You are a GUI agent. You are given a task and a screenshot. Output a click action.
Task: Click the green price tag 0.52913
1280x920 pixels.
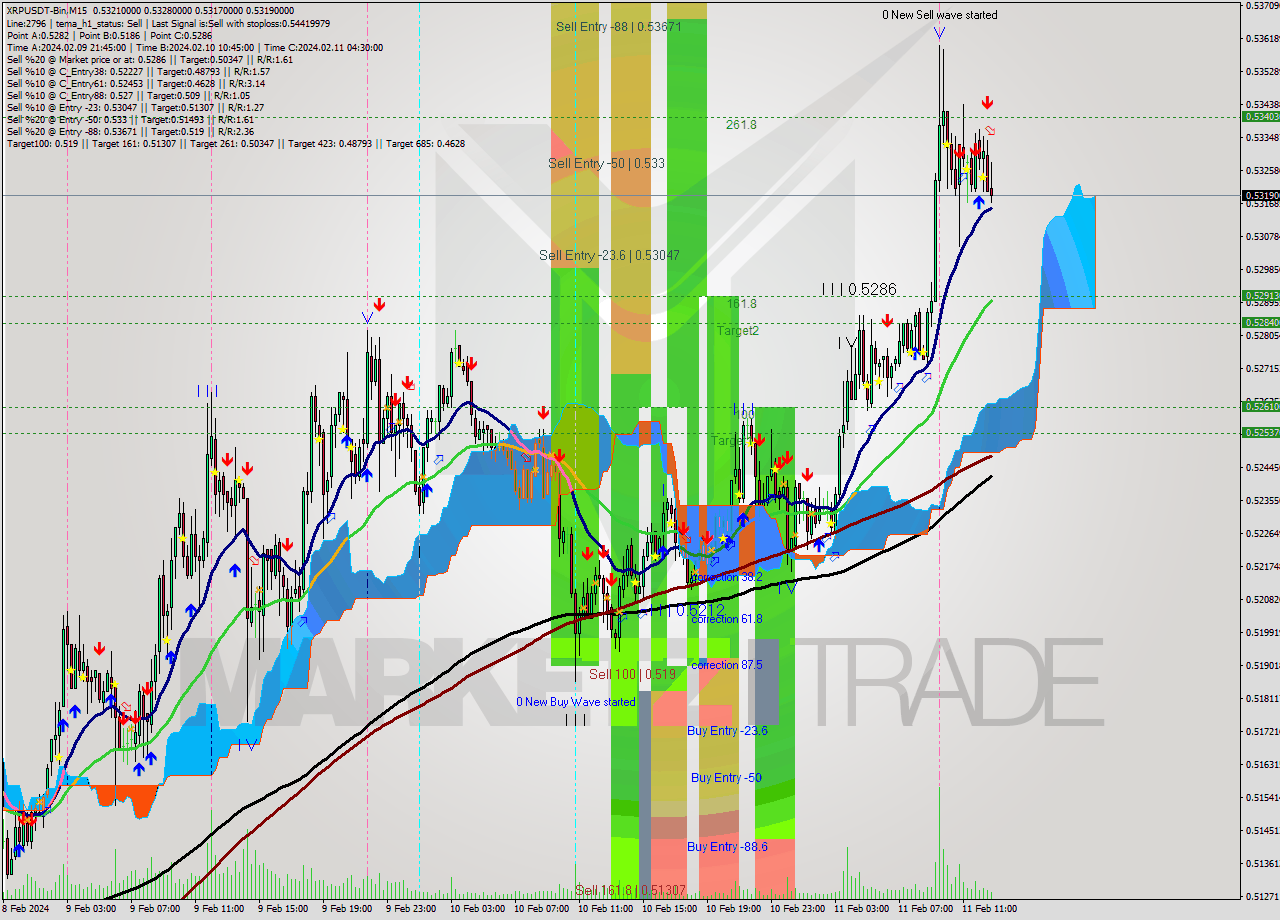click(x=1260, y=296)
